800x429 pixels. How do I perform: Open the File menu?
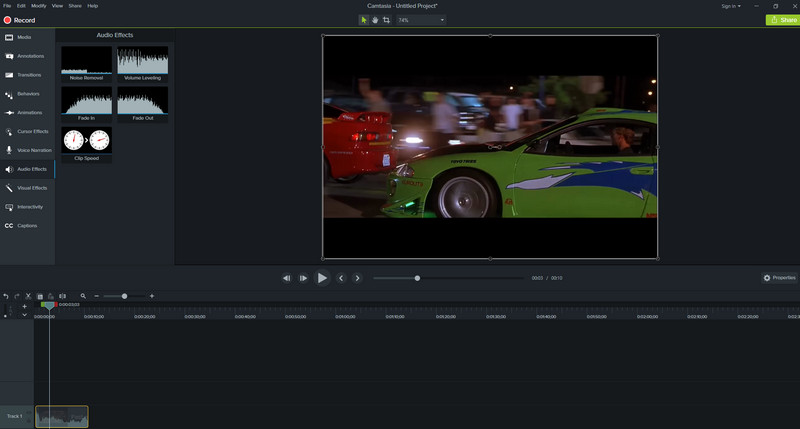(x=7, y=6)
